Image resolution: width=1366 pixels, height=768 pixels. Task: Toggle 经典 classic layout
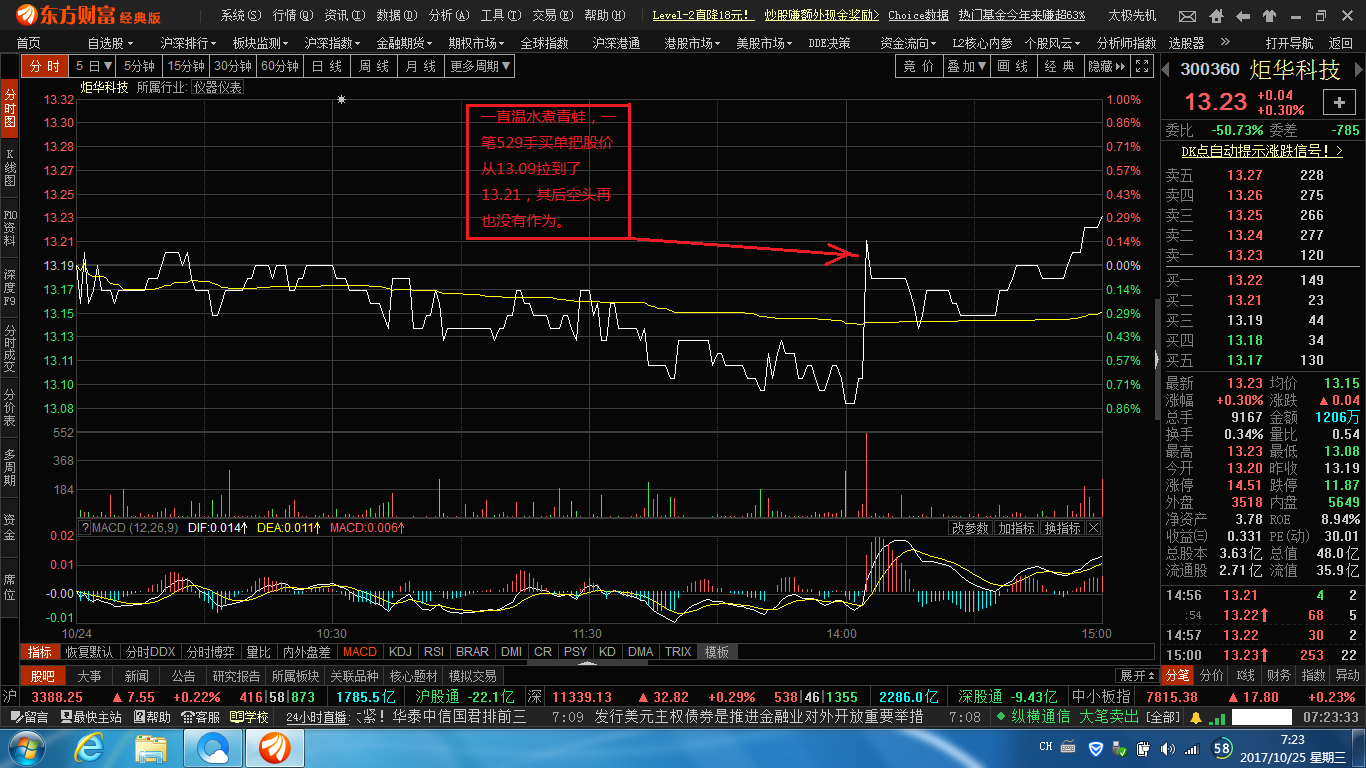(x=1060, y=66)
